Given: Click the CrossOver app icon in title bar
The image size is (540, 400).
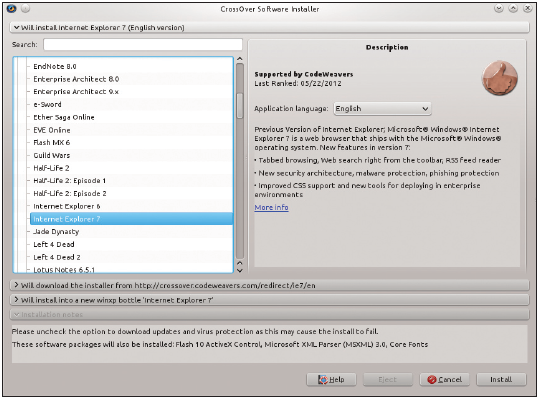Looking at the screenshot, I should (11, 9).
